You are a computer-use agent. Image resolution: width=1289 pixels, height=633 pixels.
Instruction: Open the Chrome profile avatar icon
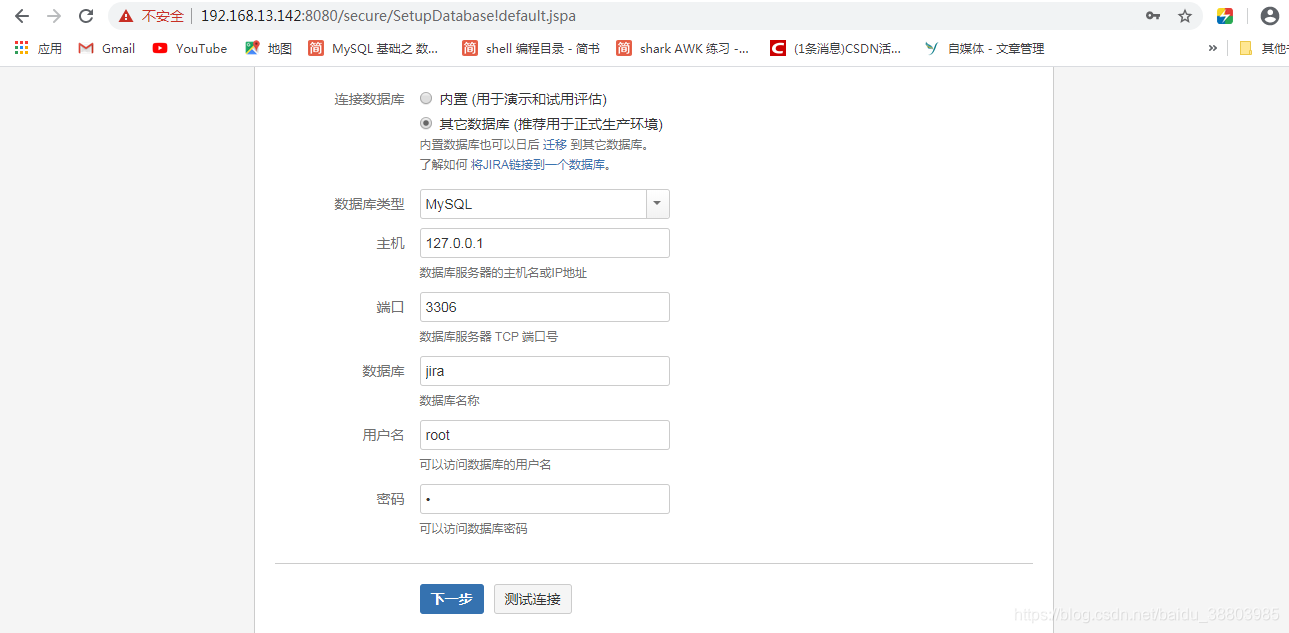[x=1270, y=16]
